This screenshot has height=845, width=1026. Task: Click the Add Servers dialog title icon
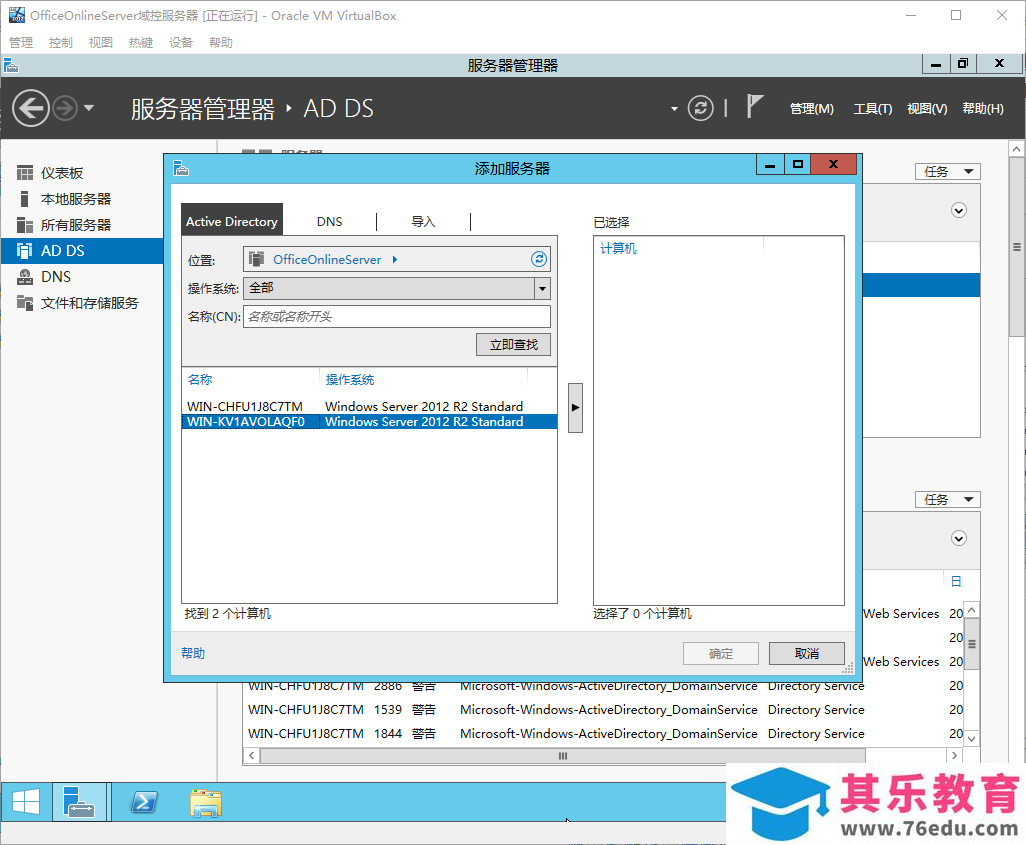click(181, 168)
